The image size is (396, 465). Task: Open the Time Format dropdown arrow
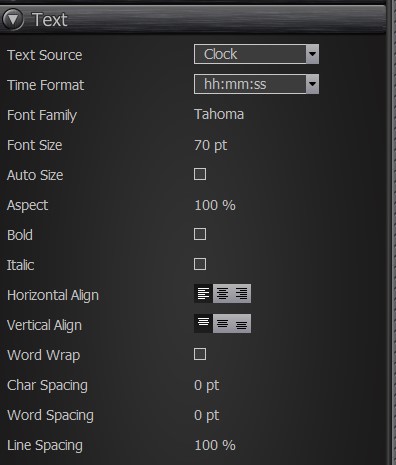312,84
